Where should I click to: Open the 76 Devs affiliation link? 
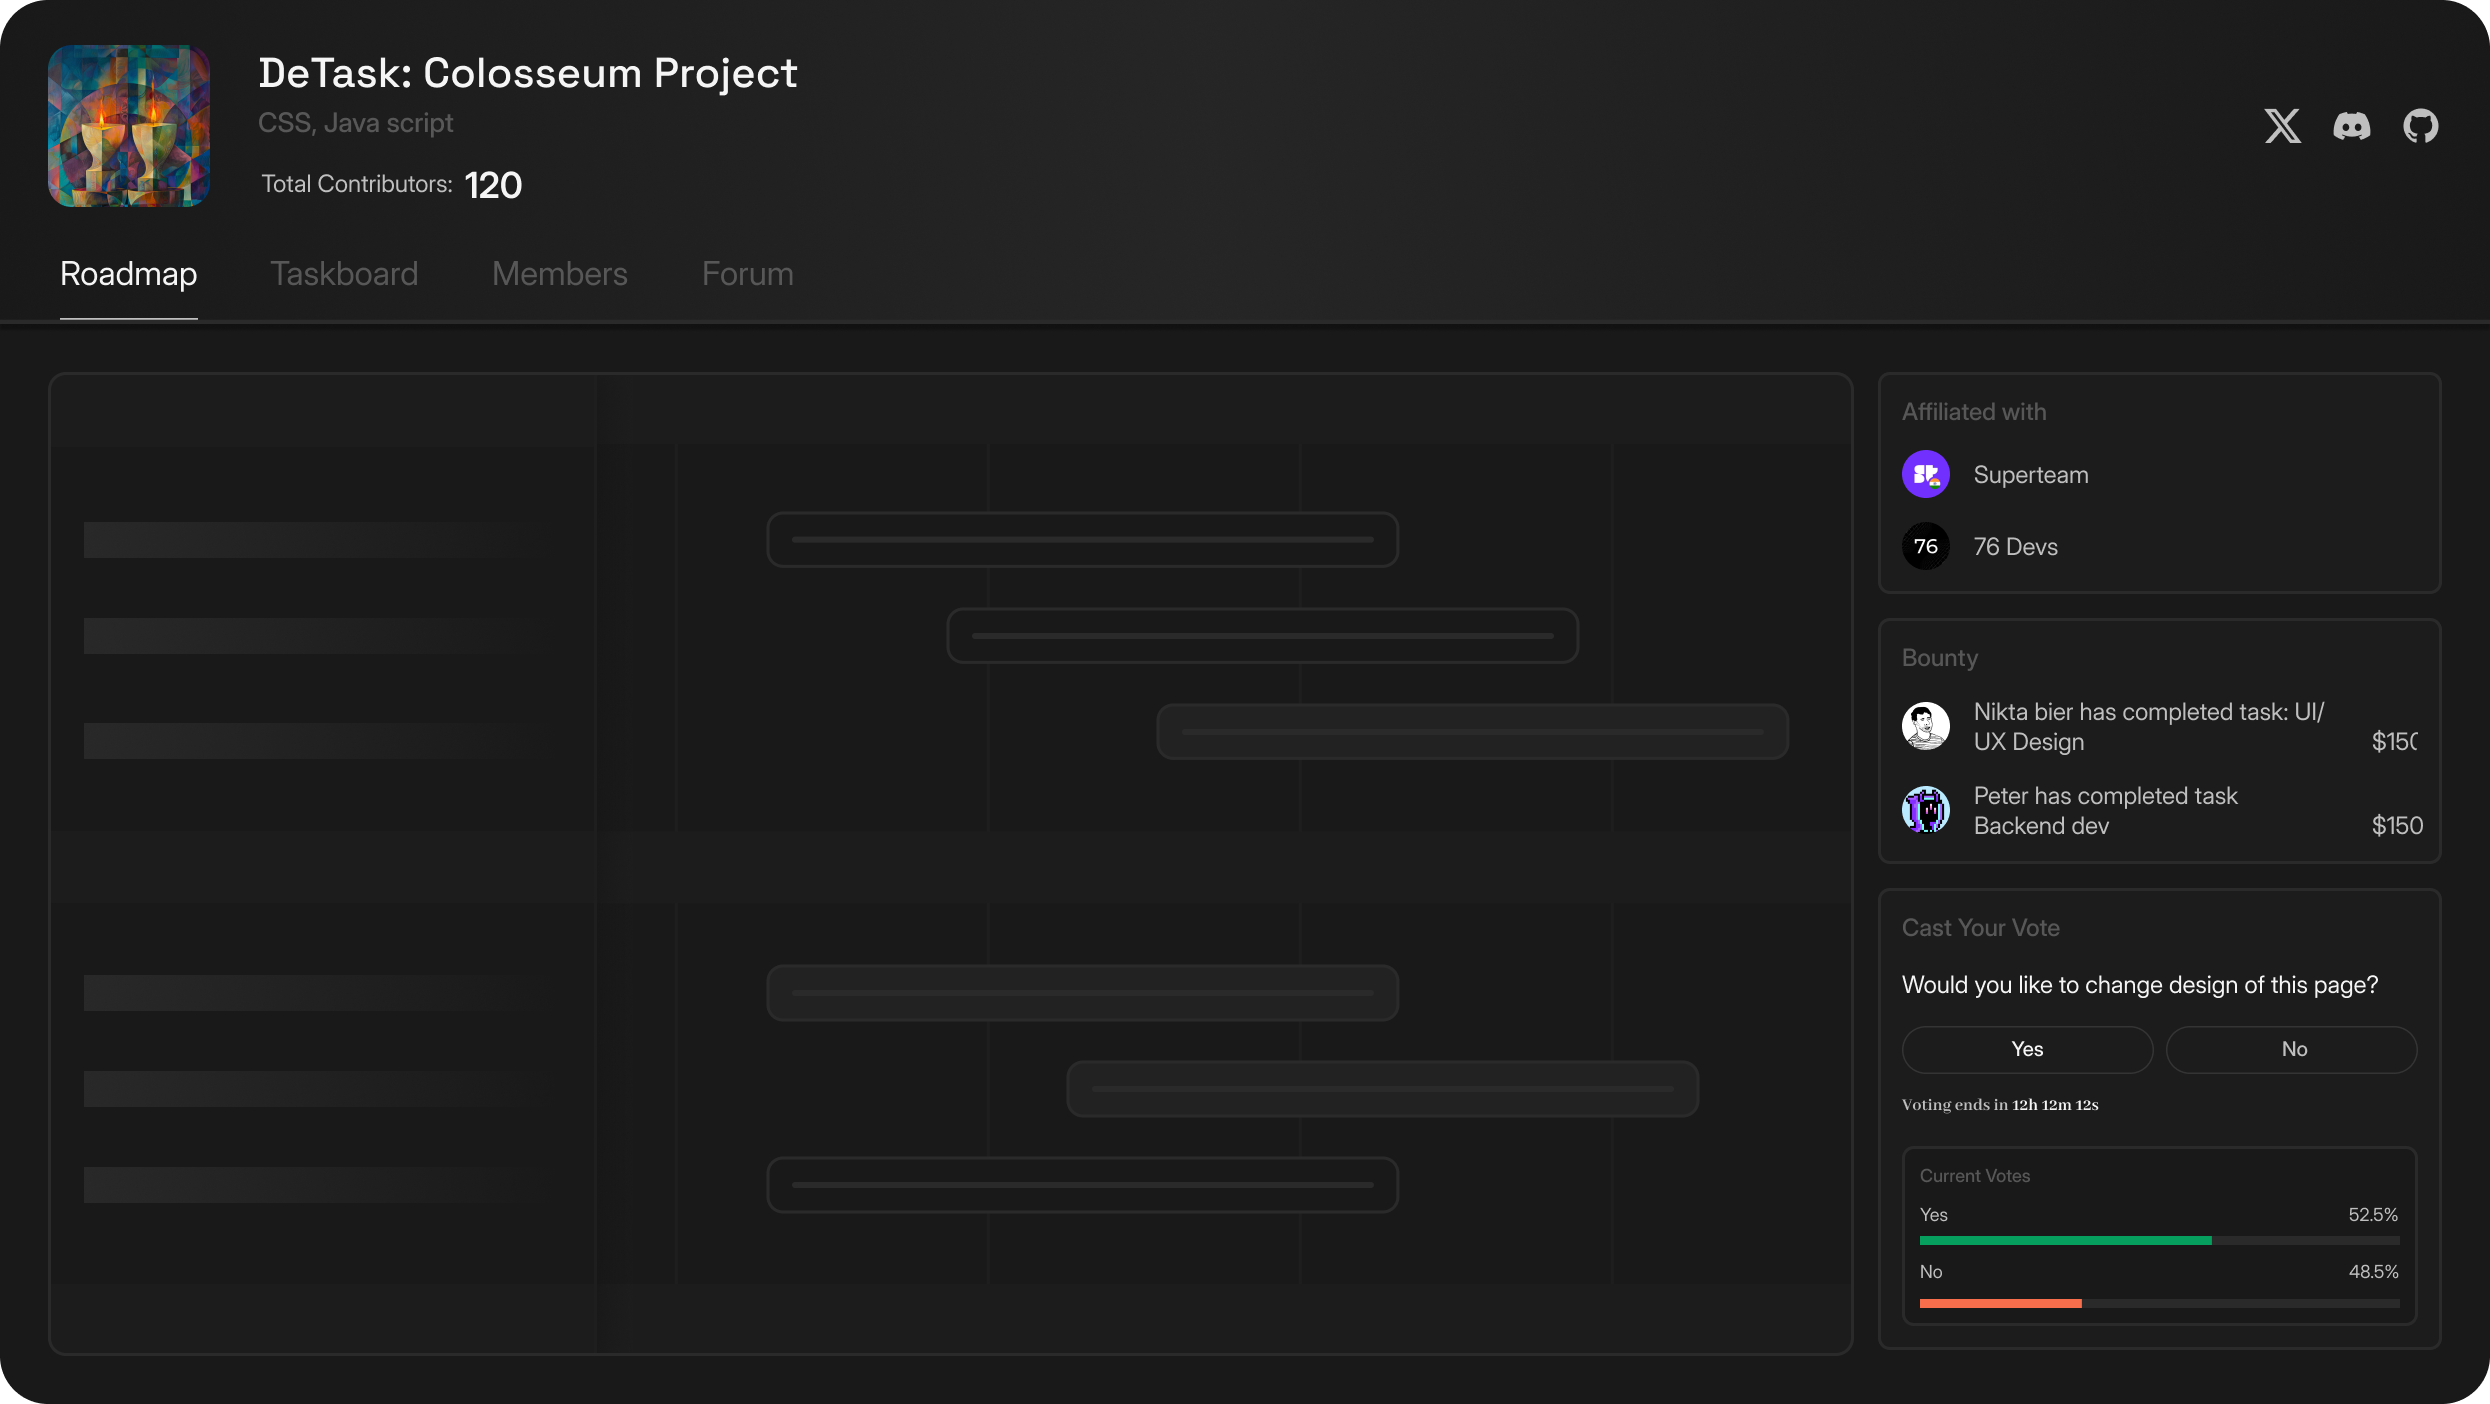pos(2015,547)
